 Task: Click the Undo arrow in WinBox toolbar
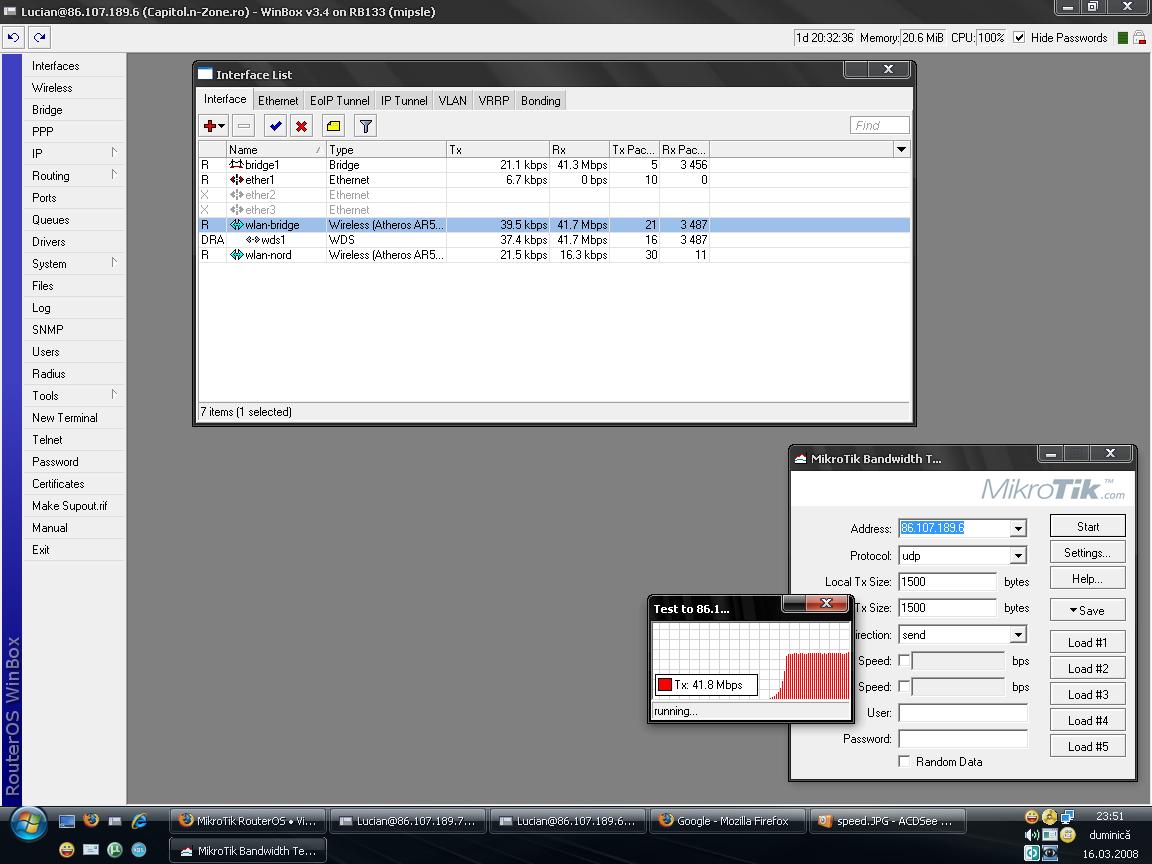click(14, 37)
